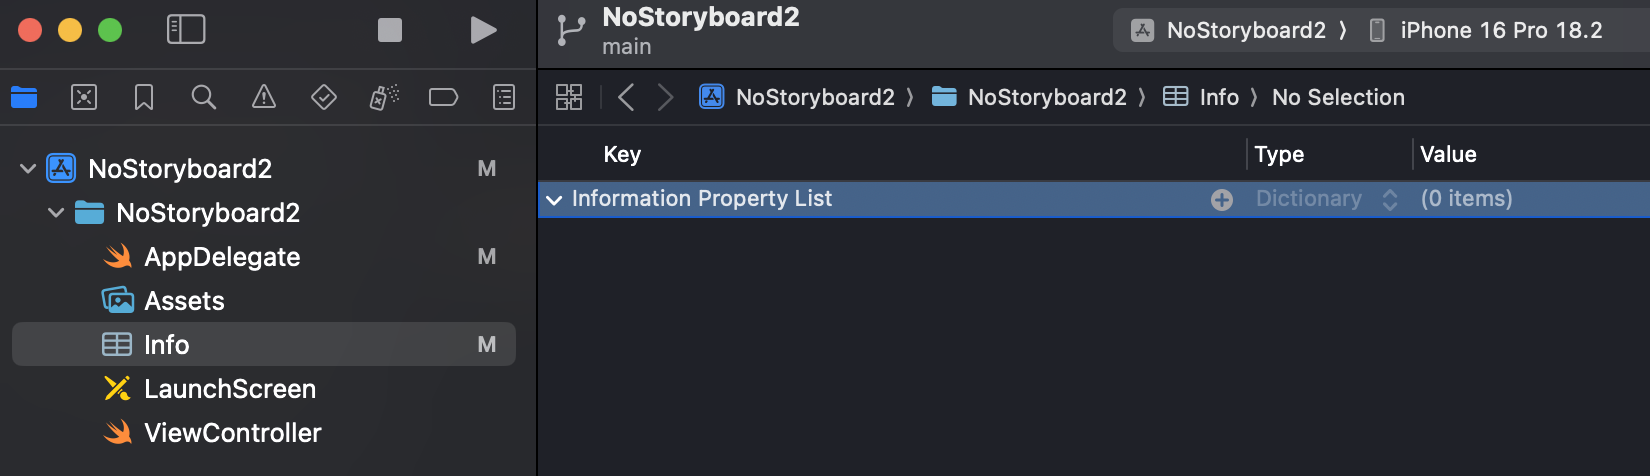The height and width of the screenshot is (476, 1650).
Task: Open the Test navigator diamond icon
Action: pyautogui.click(x=324, y=97)
